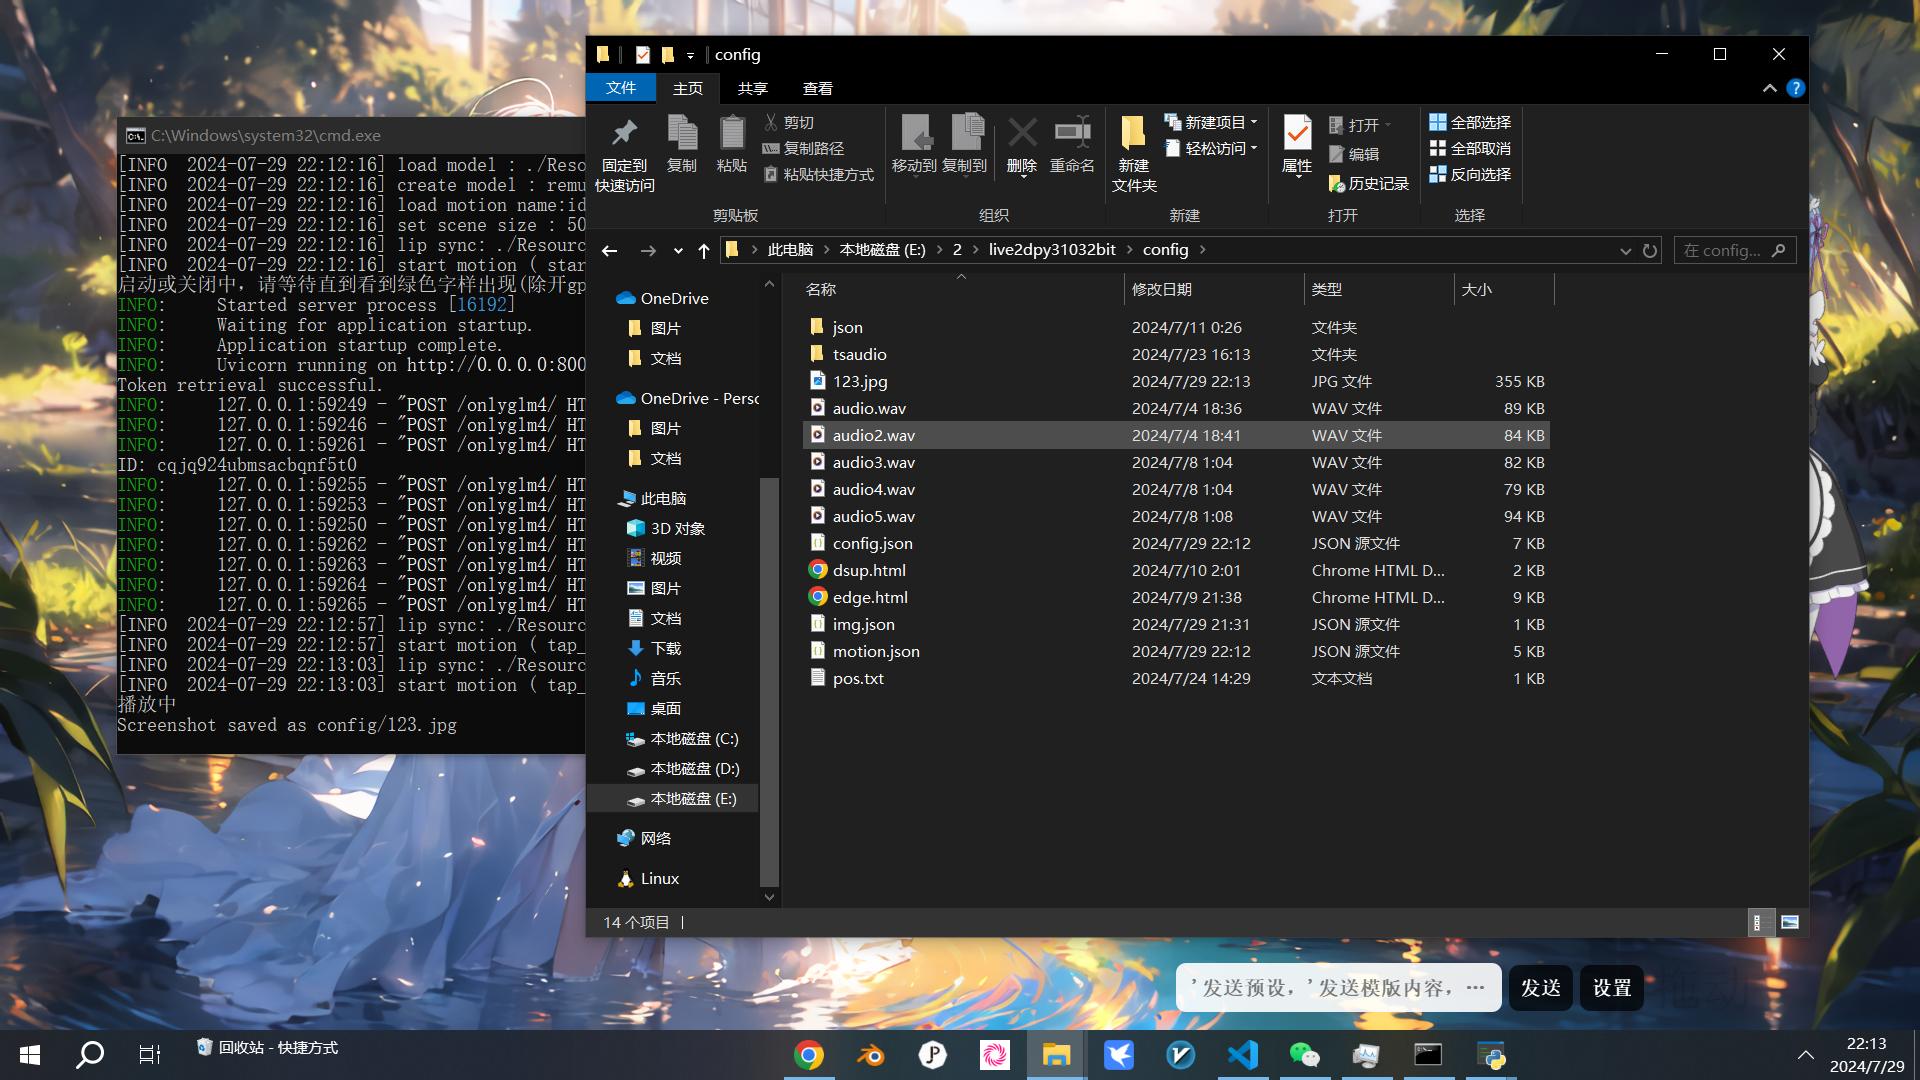Click the 发送 button
The height and width of the screenshot is (1080, 1920).
(x=1541, y=988)
